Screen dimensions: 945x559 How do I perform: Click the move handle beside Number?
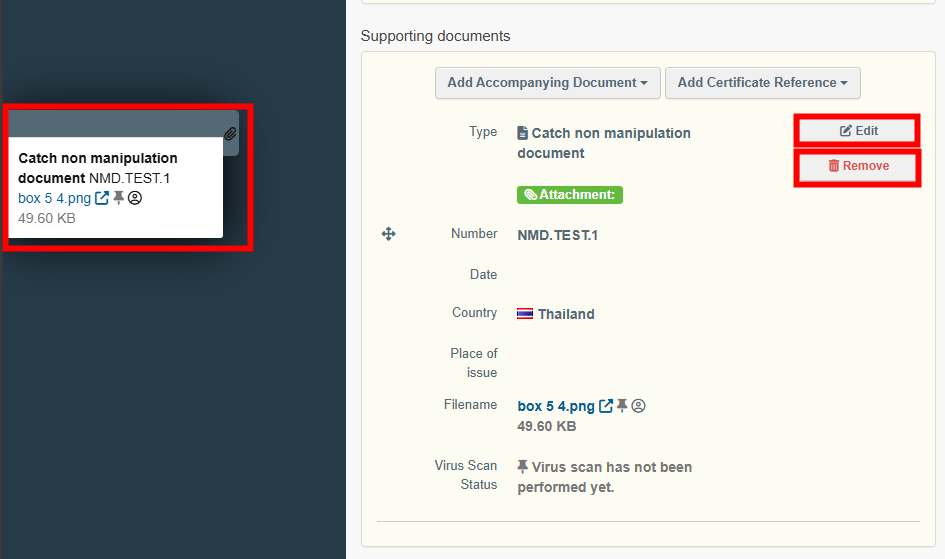click(389, 234)
